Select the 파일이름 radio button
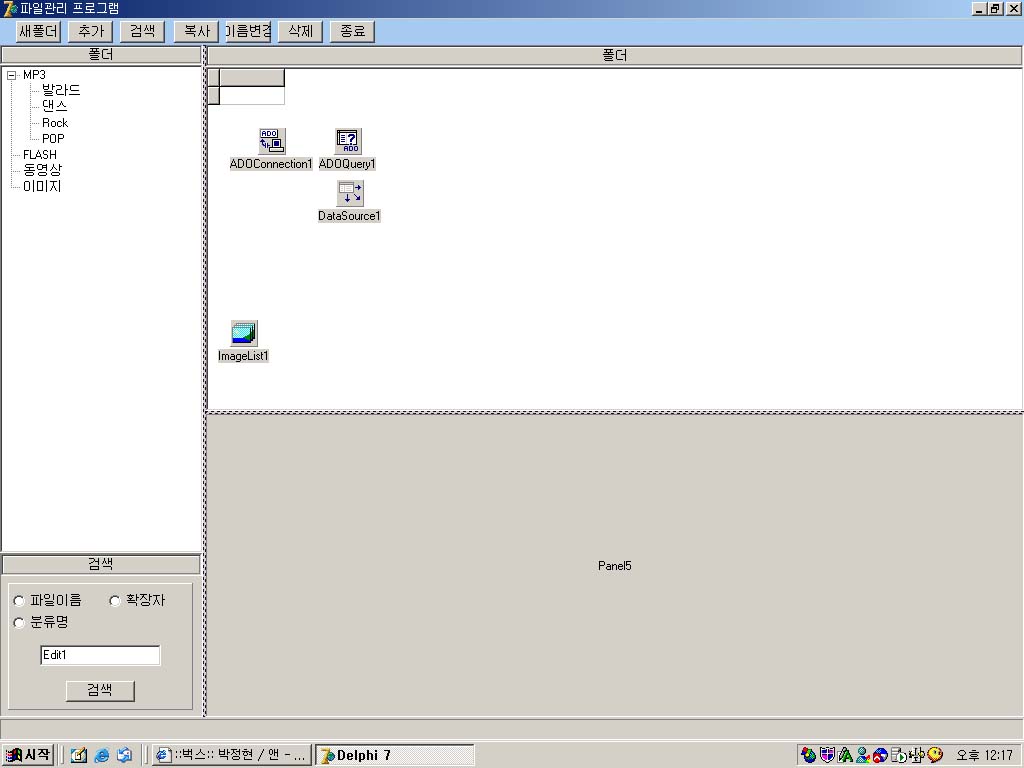1024x768 pixels. click(x=19, y=601)
